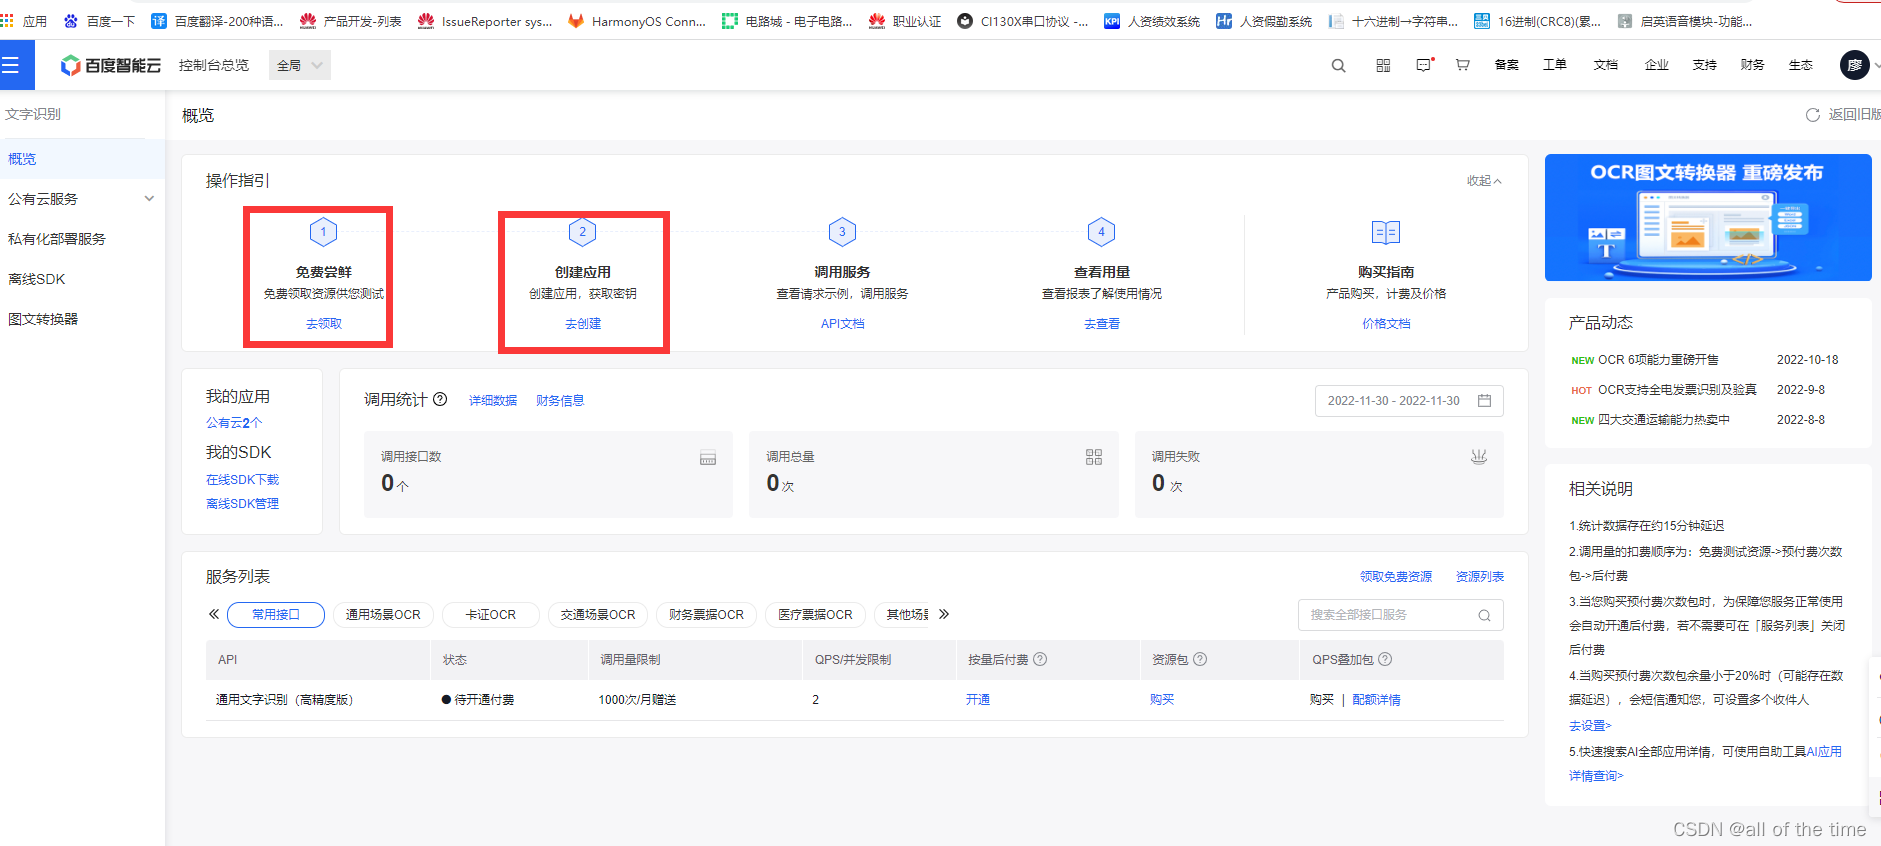The width and height of the screenshot is (1881, 846).
Task: Move the service tabs right with the double arrow
Action: coord(944,614)
